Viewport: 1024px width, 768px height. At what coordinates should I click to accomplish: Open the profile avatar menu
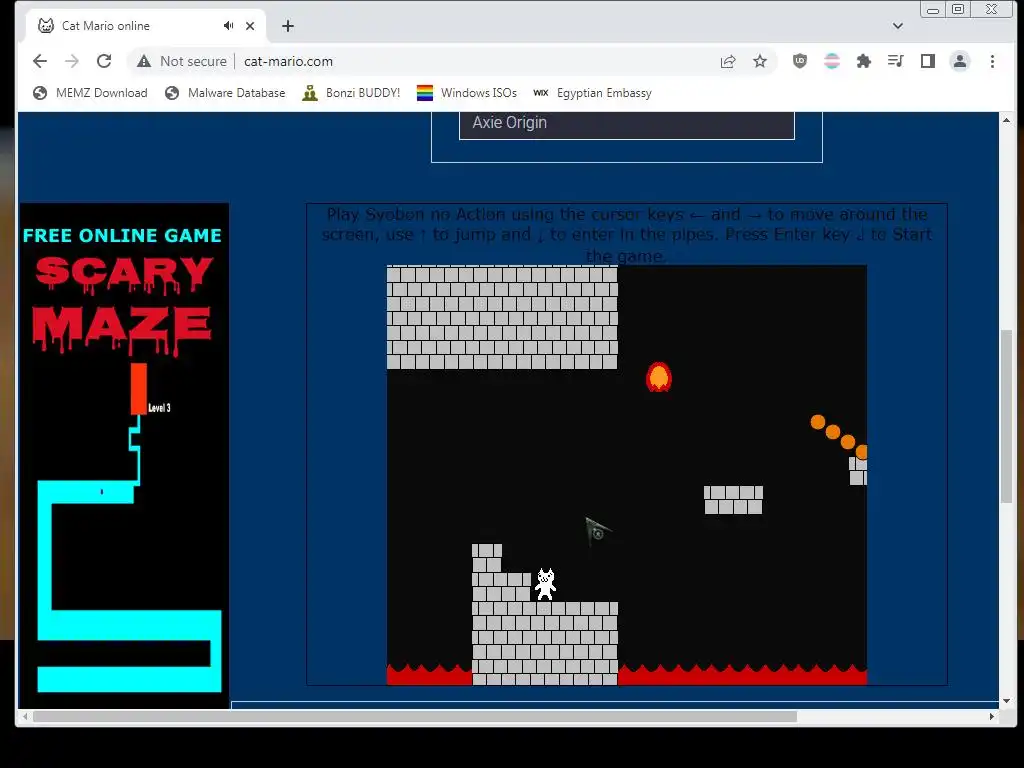(960, 61)
